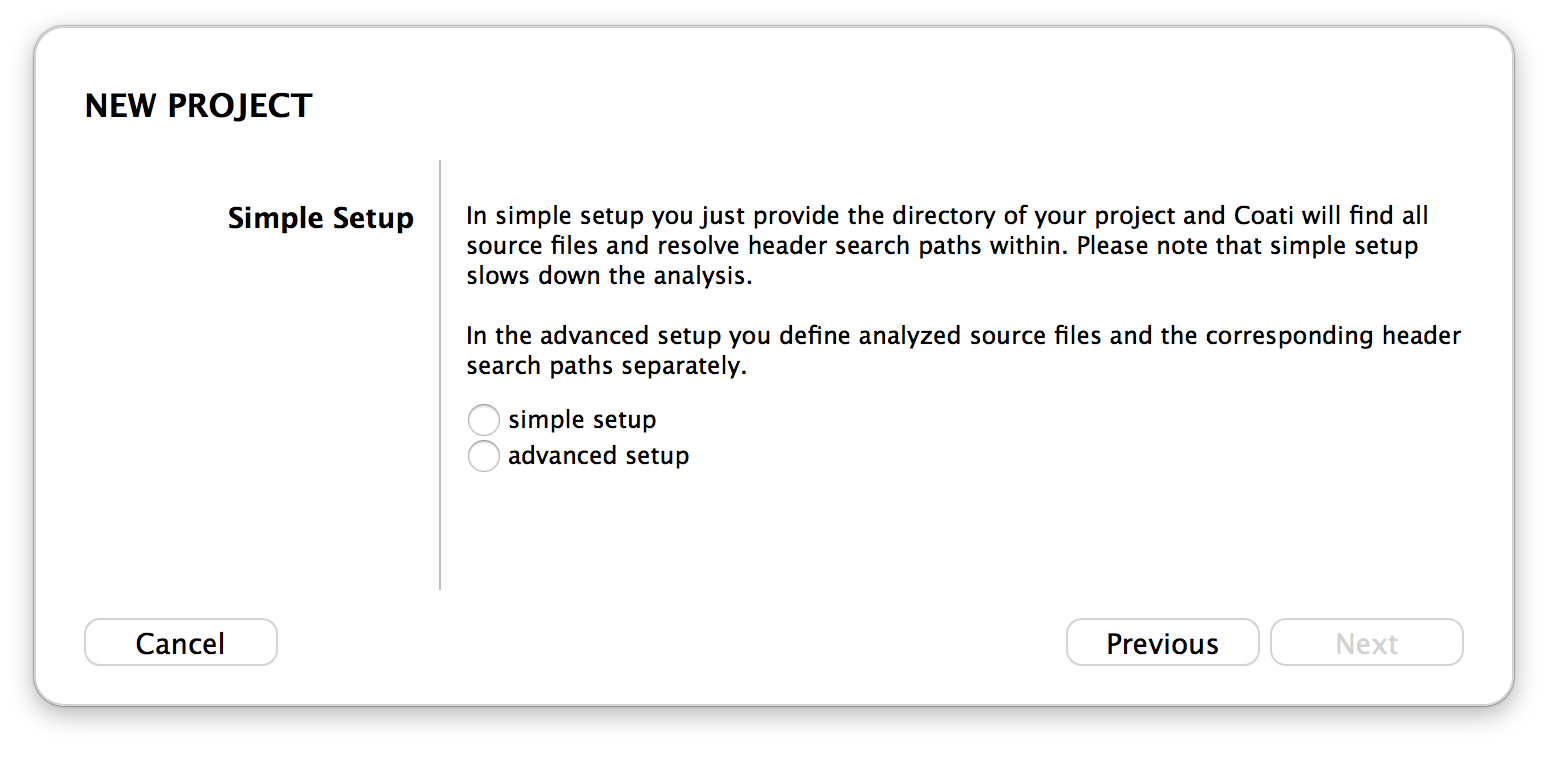The width and height of the screenshot is (1568, 768).
Task: Select the advanced setup radio button
Action: click(x=483, y=456)
